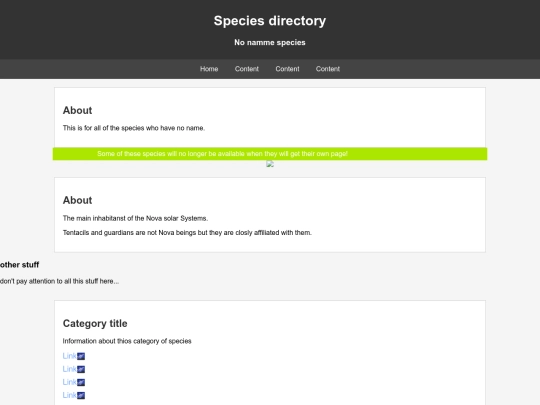Image resolution: width=540 pixels, height=405 pixels.
Task: Open the middle Content navigation link
Action: (287, 69)
